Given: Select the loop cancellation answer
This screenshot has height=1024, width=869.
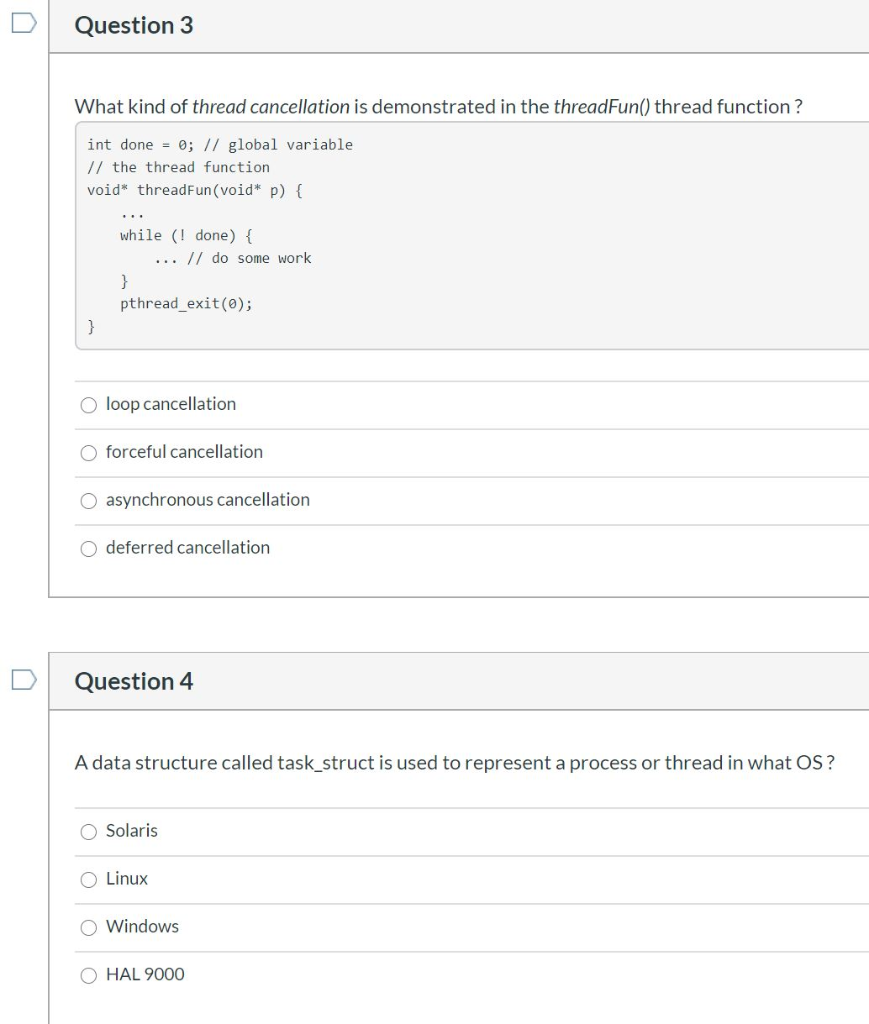Looking at the screenshot, I should click(90, 404).
